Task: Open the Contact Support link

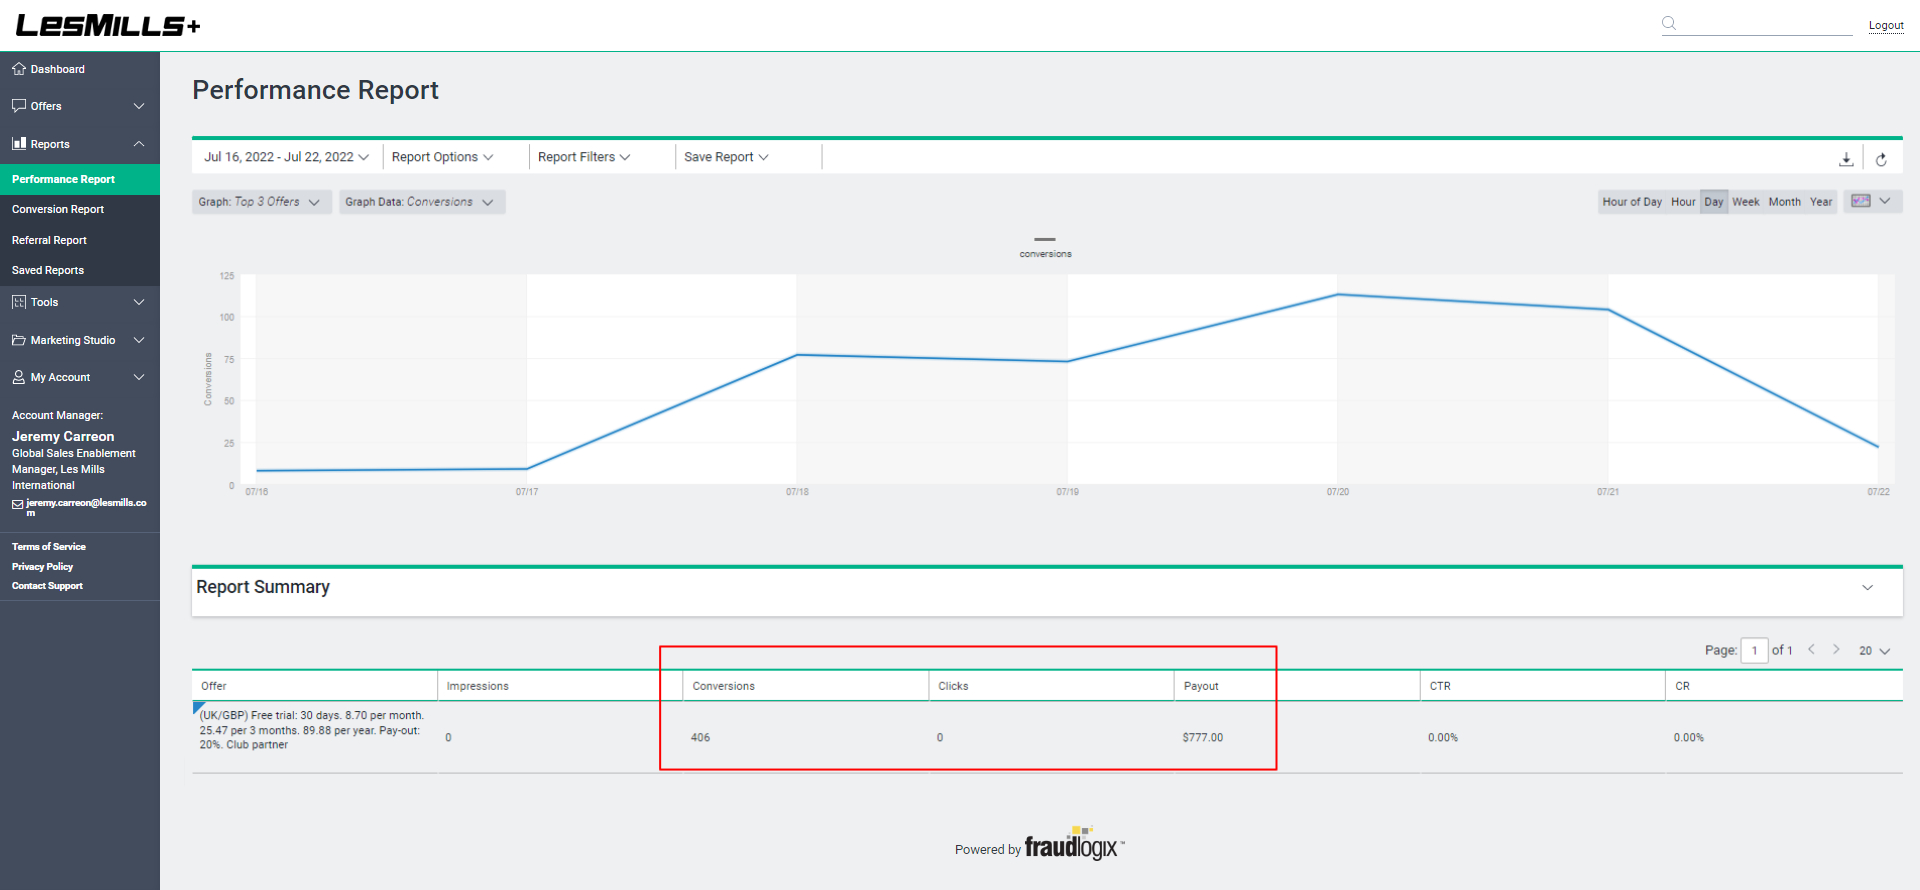Action: click(x=47, y=586)
